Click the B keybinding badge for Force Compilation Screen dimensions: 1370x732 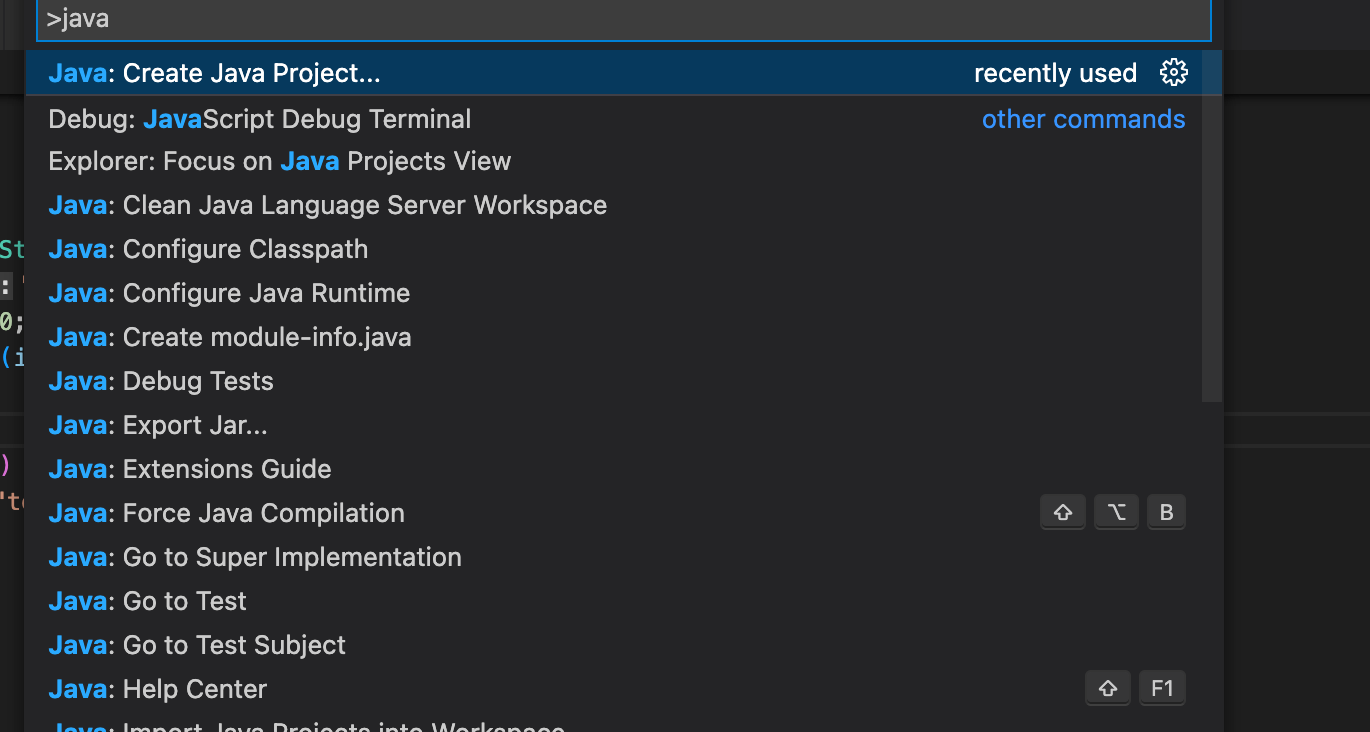click(1166, 513)
